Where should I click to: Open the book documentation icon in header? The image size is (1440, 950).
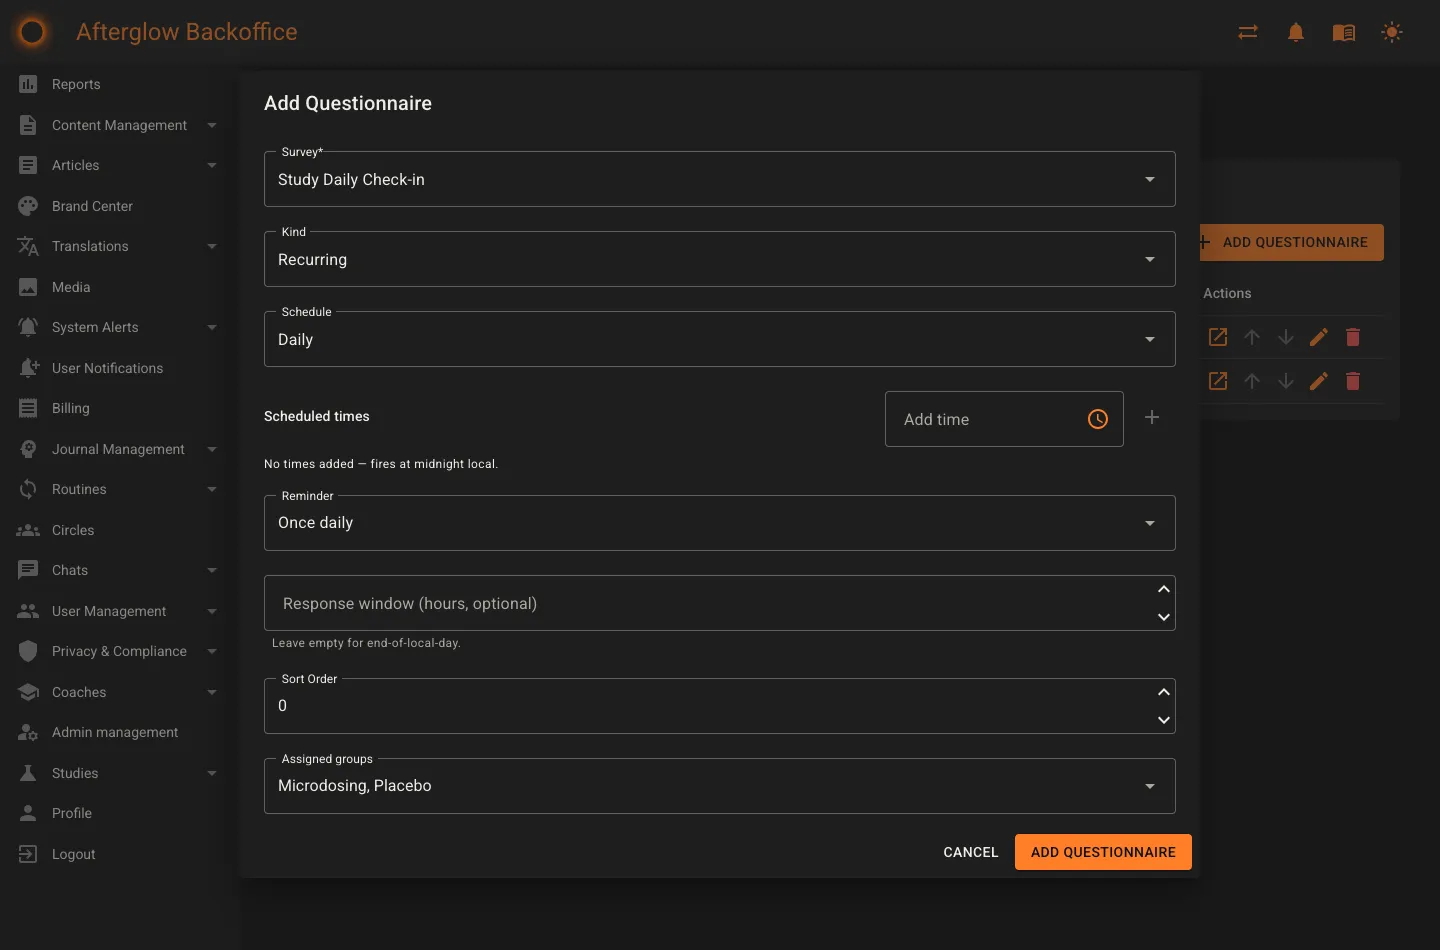pyautogui.click(x=1344, y=32)
